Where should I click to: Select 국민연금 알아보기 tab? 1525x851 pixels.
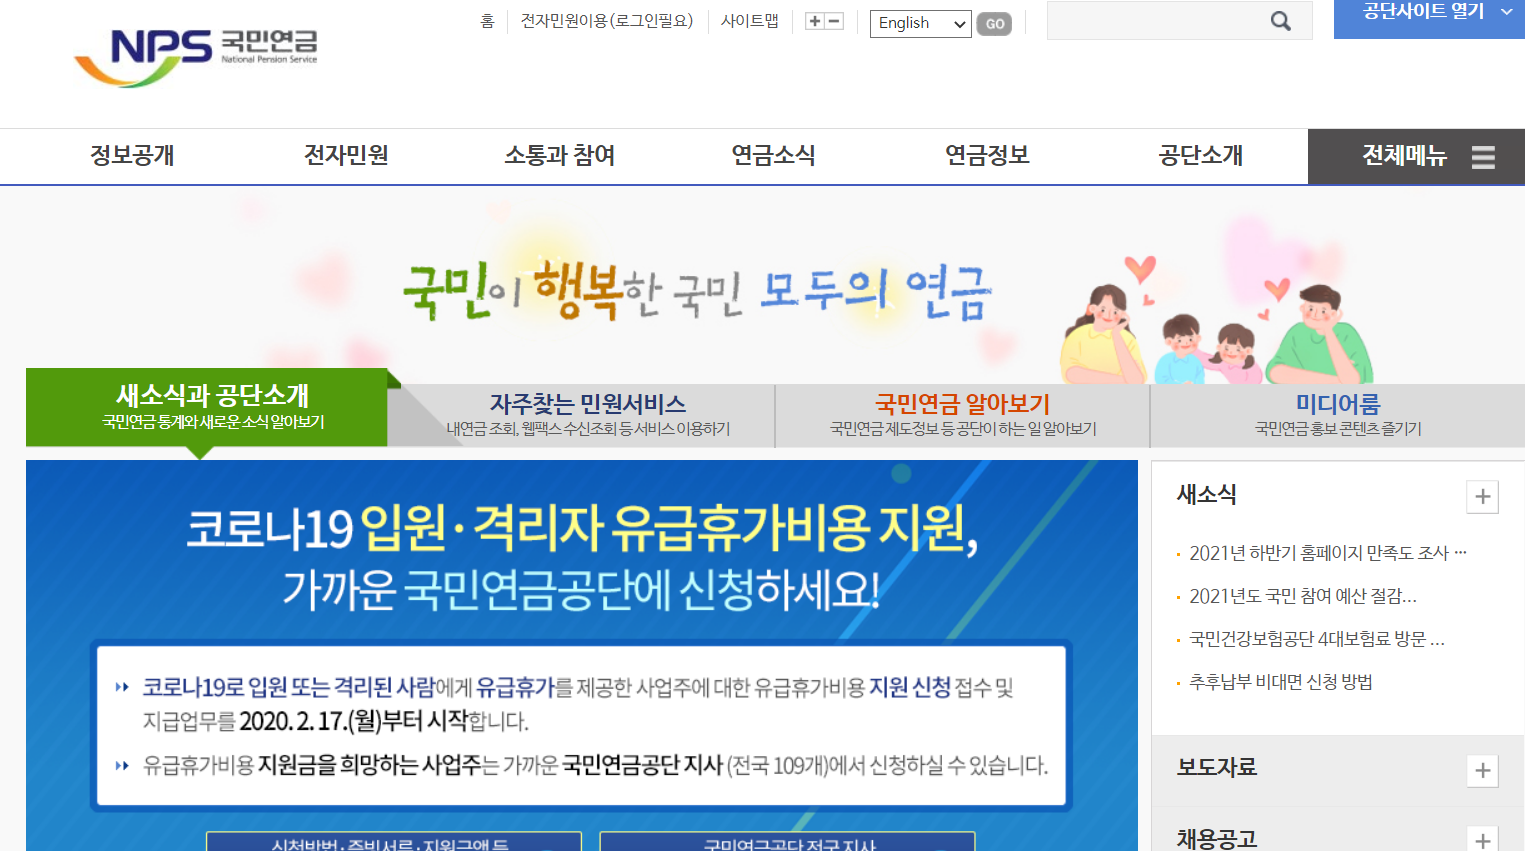(963, 415)
